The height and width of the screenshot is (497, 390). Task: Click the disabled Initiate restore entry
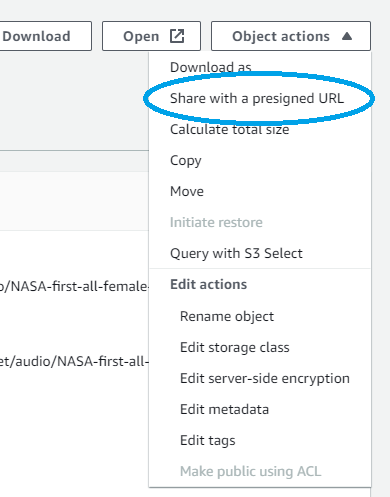[x=216, y=222]
